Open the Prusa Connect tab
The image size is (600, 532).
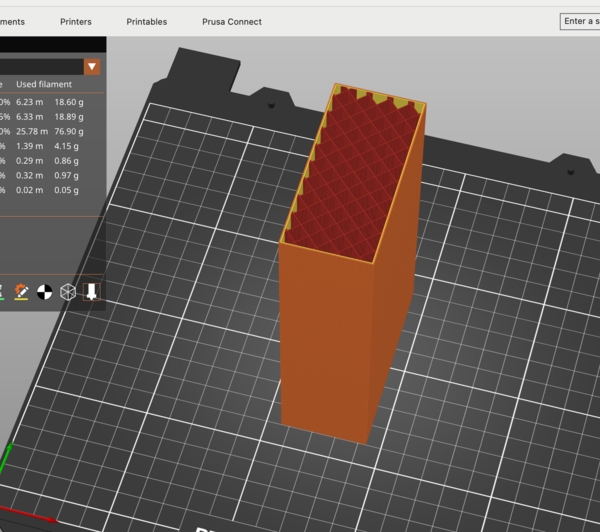pos(232,22)
